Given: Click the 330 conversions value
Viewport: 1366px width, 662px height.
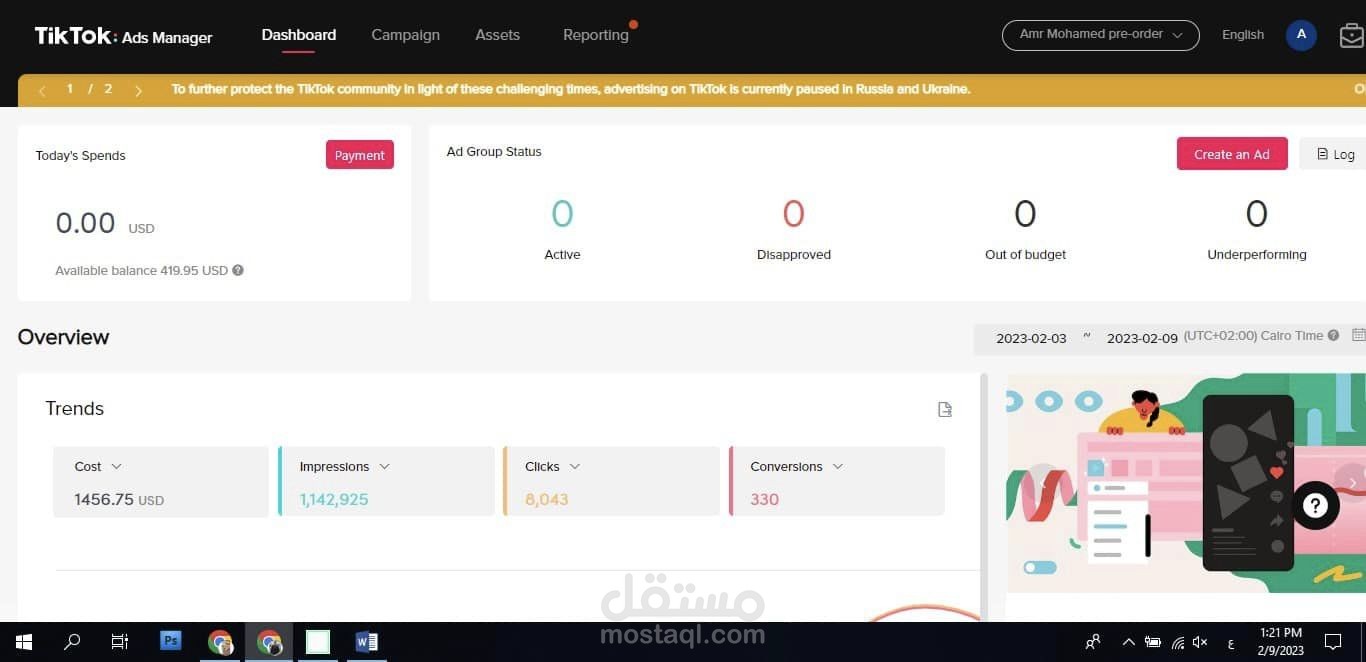Looking at the screenshot, I should click(764, 499).
